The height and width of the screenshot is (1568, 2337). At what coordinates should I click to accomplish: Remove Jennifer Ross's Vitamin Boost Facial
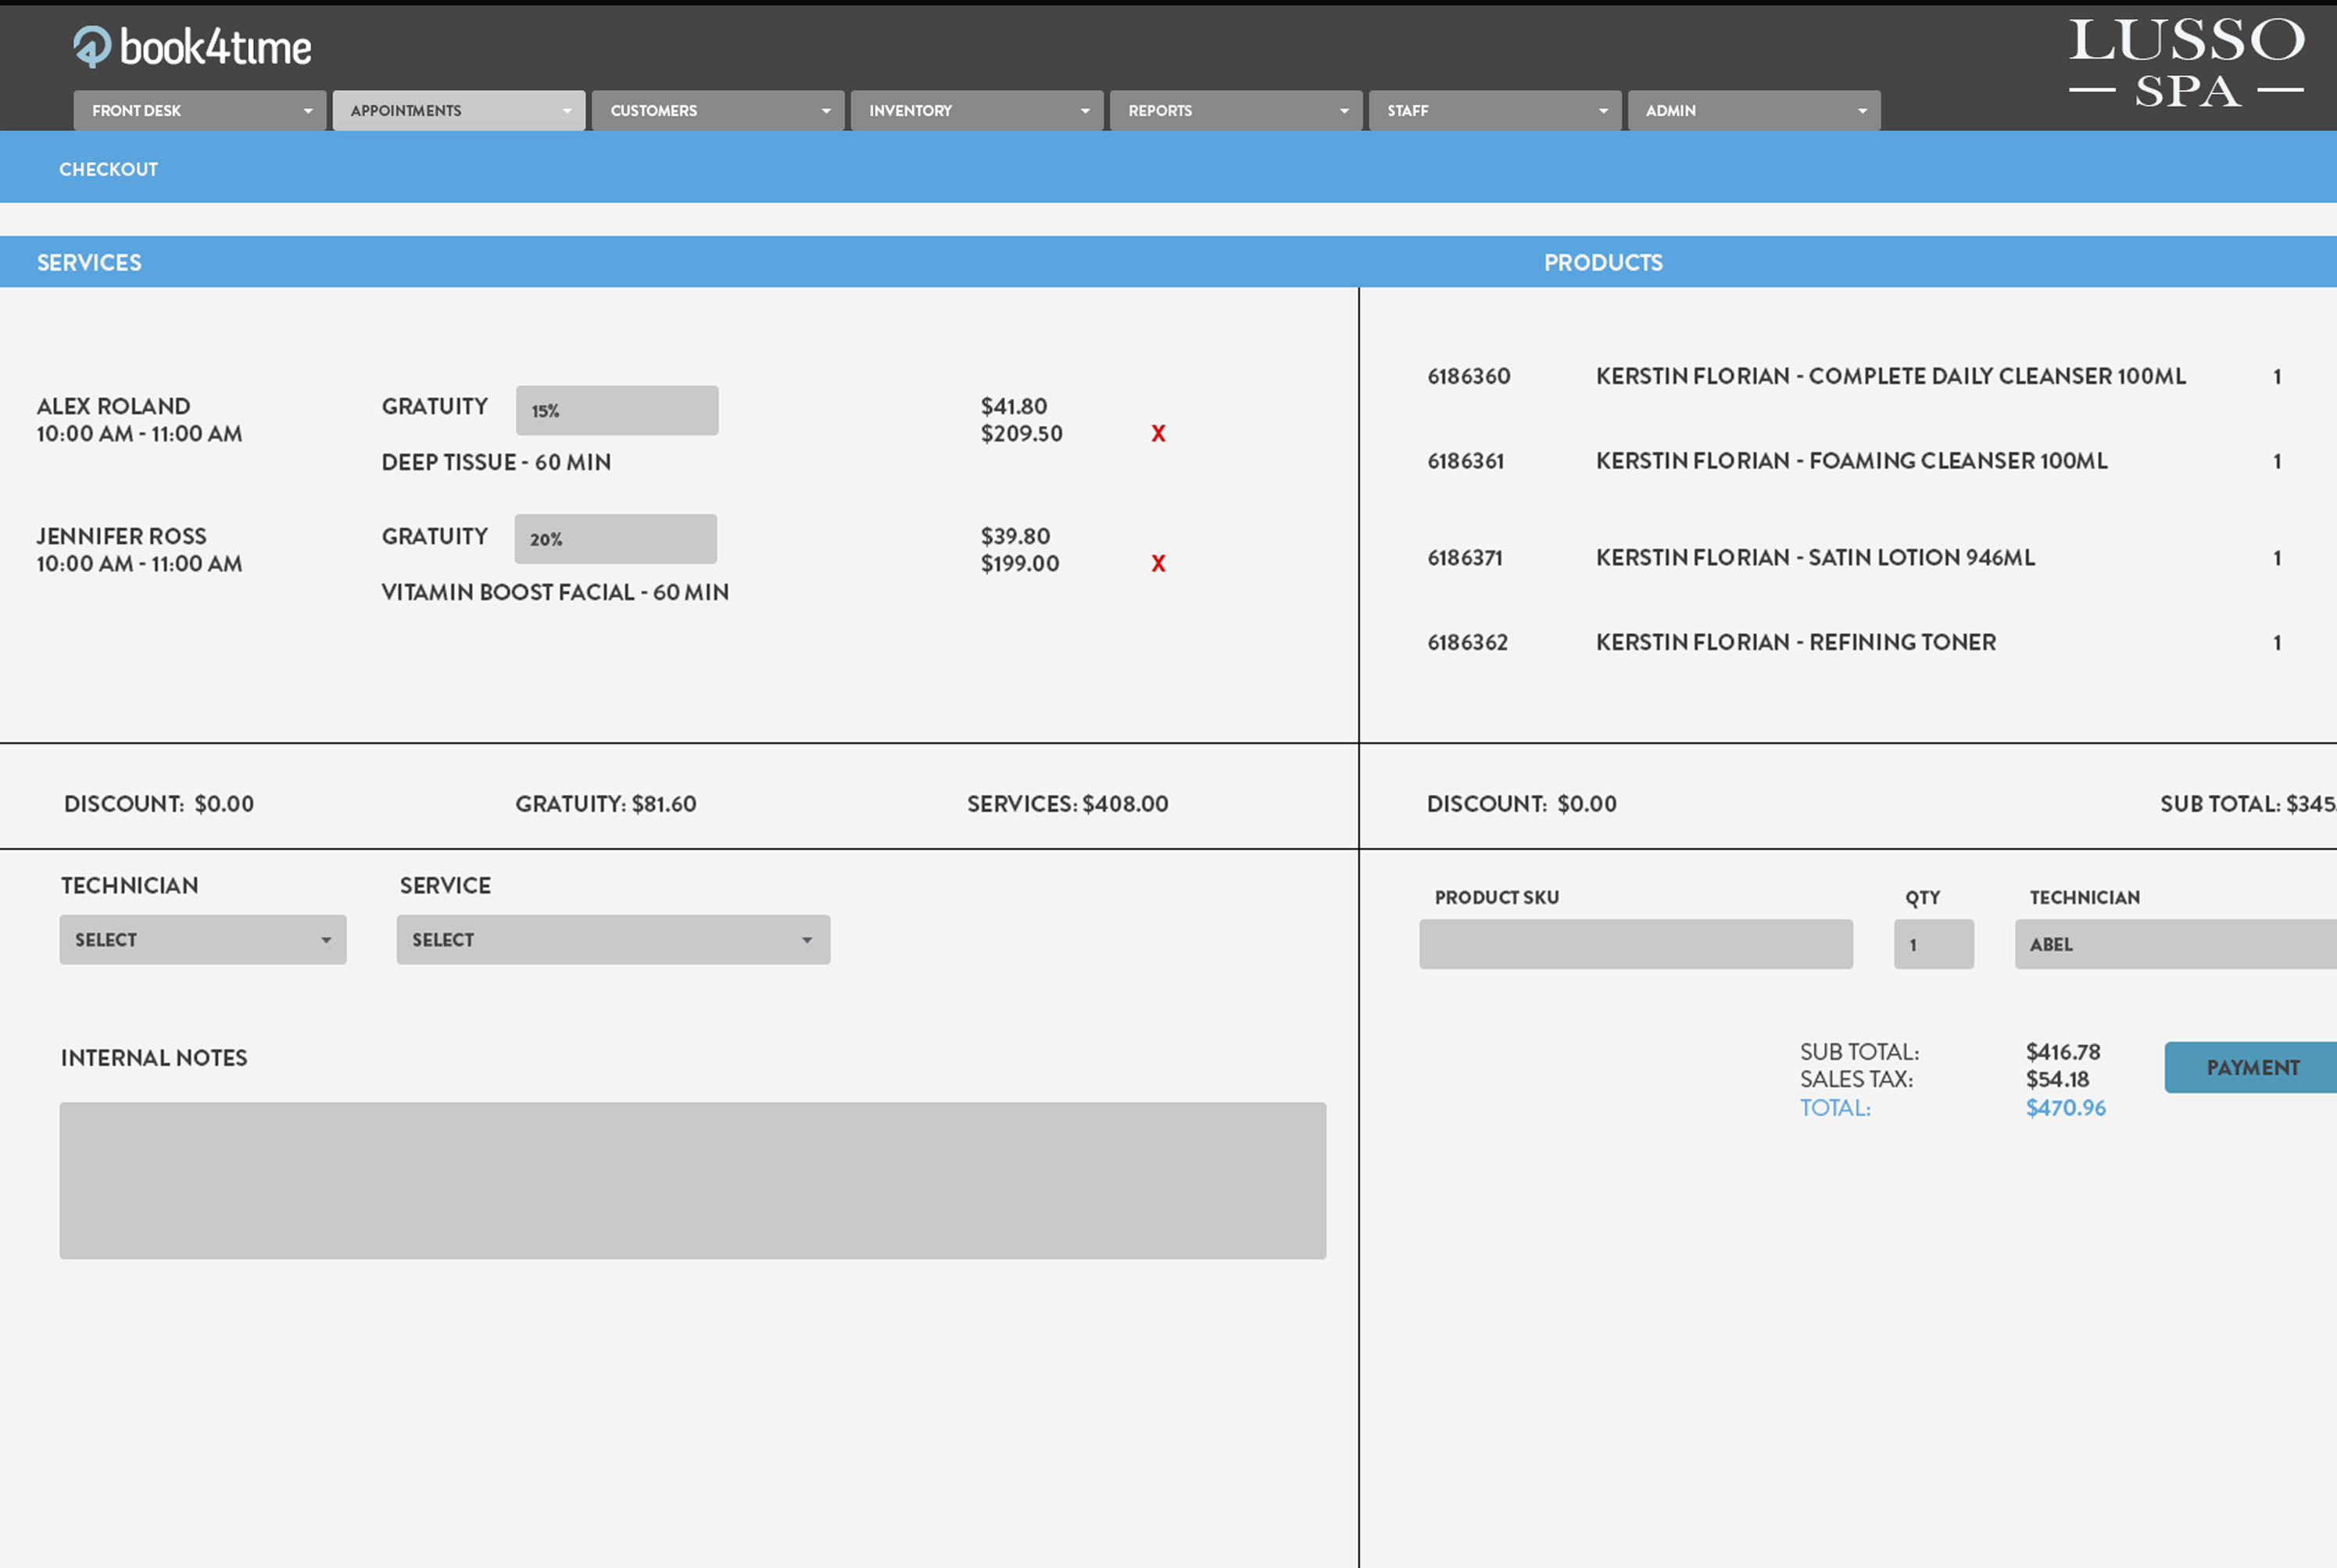1158,564
